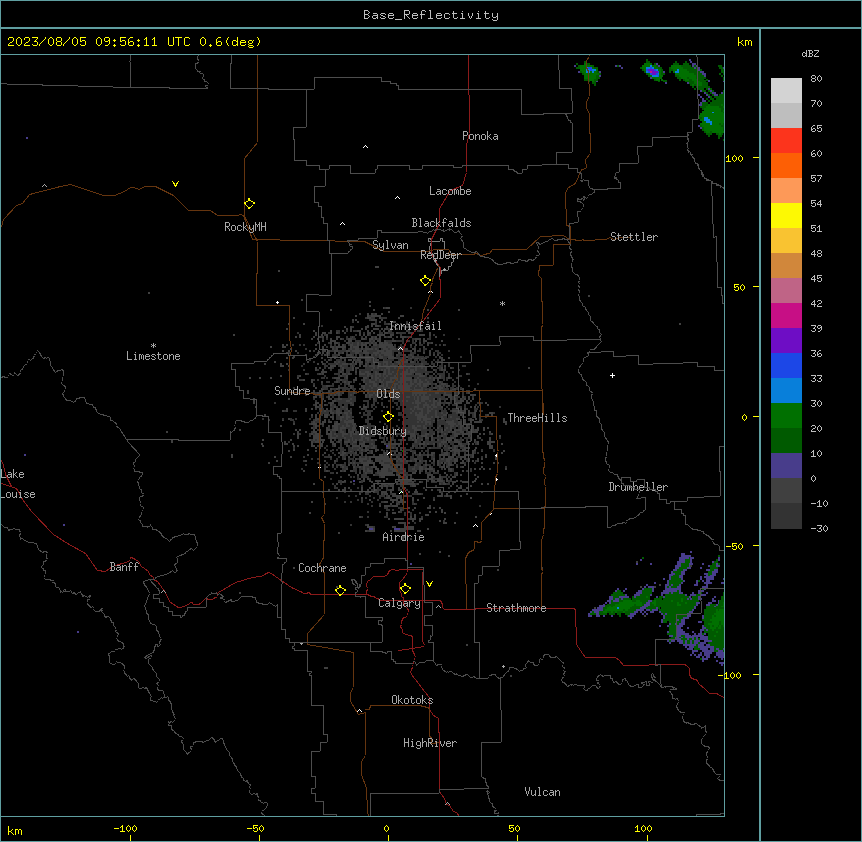862x842 pixels.
Task: Click the Lacombe city label
Action: click(x=450, y=191)
